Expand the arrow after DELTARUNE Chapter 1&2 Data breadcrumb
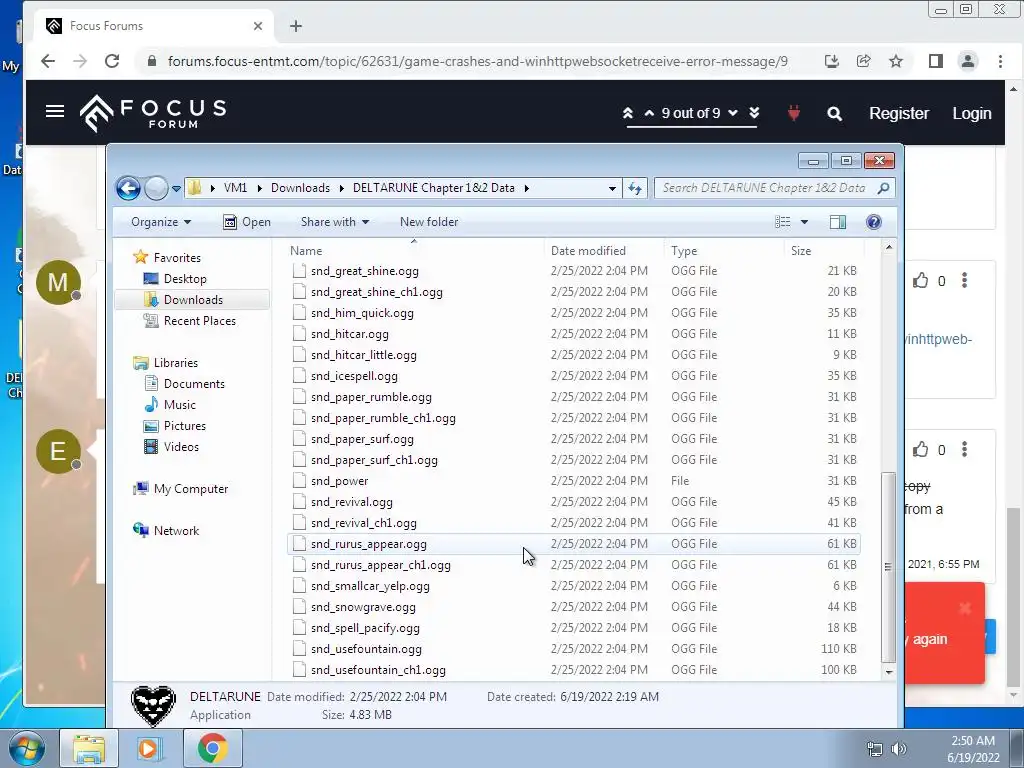 pyautogui.click(x=526, y=188)
